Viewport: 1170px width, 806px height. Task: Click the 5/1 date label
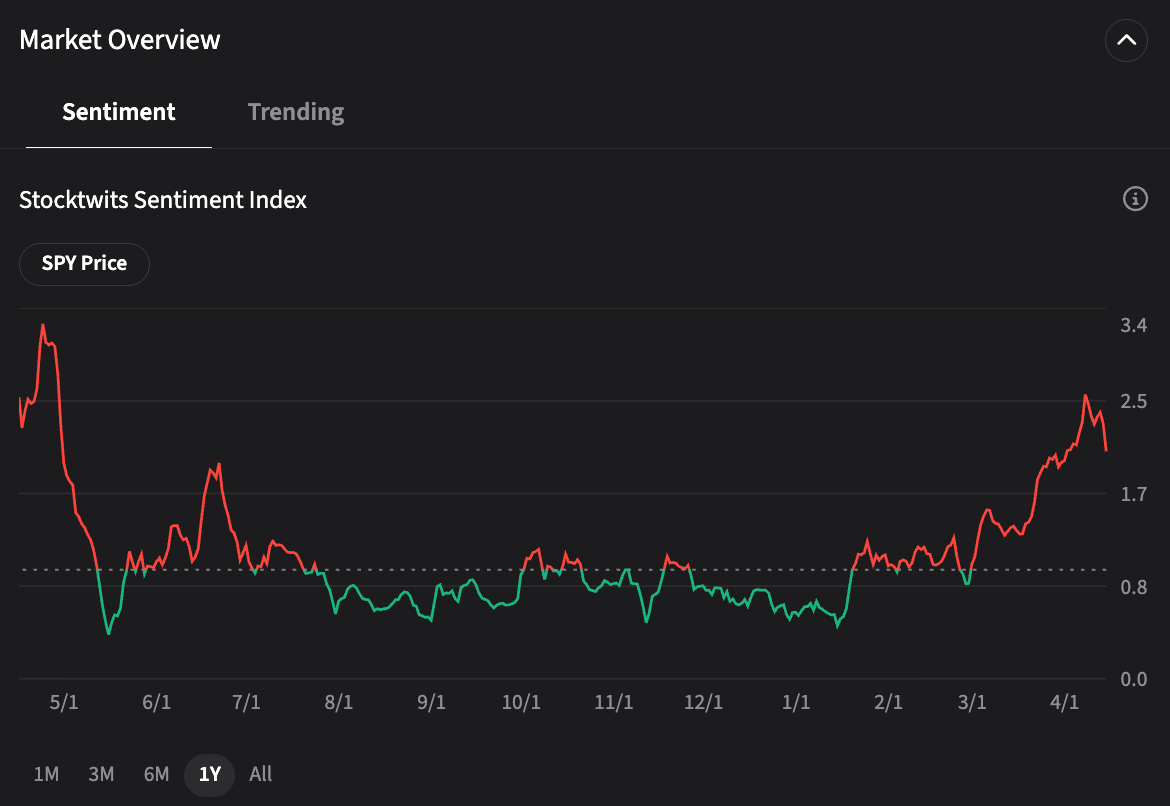point(64,702)
